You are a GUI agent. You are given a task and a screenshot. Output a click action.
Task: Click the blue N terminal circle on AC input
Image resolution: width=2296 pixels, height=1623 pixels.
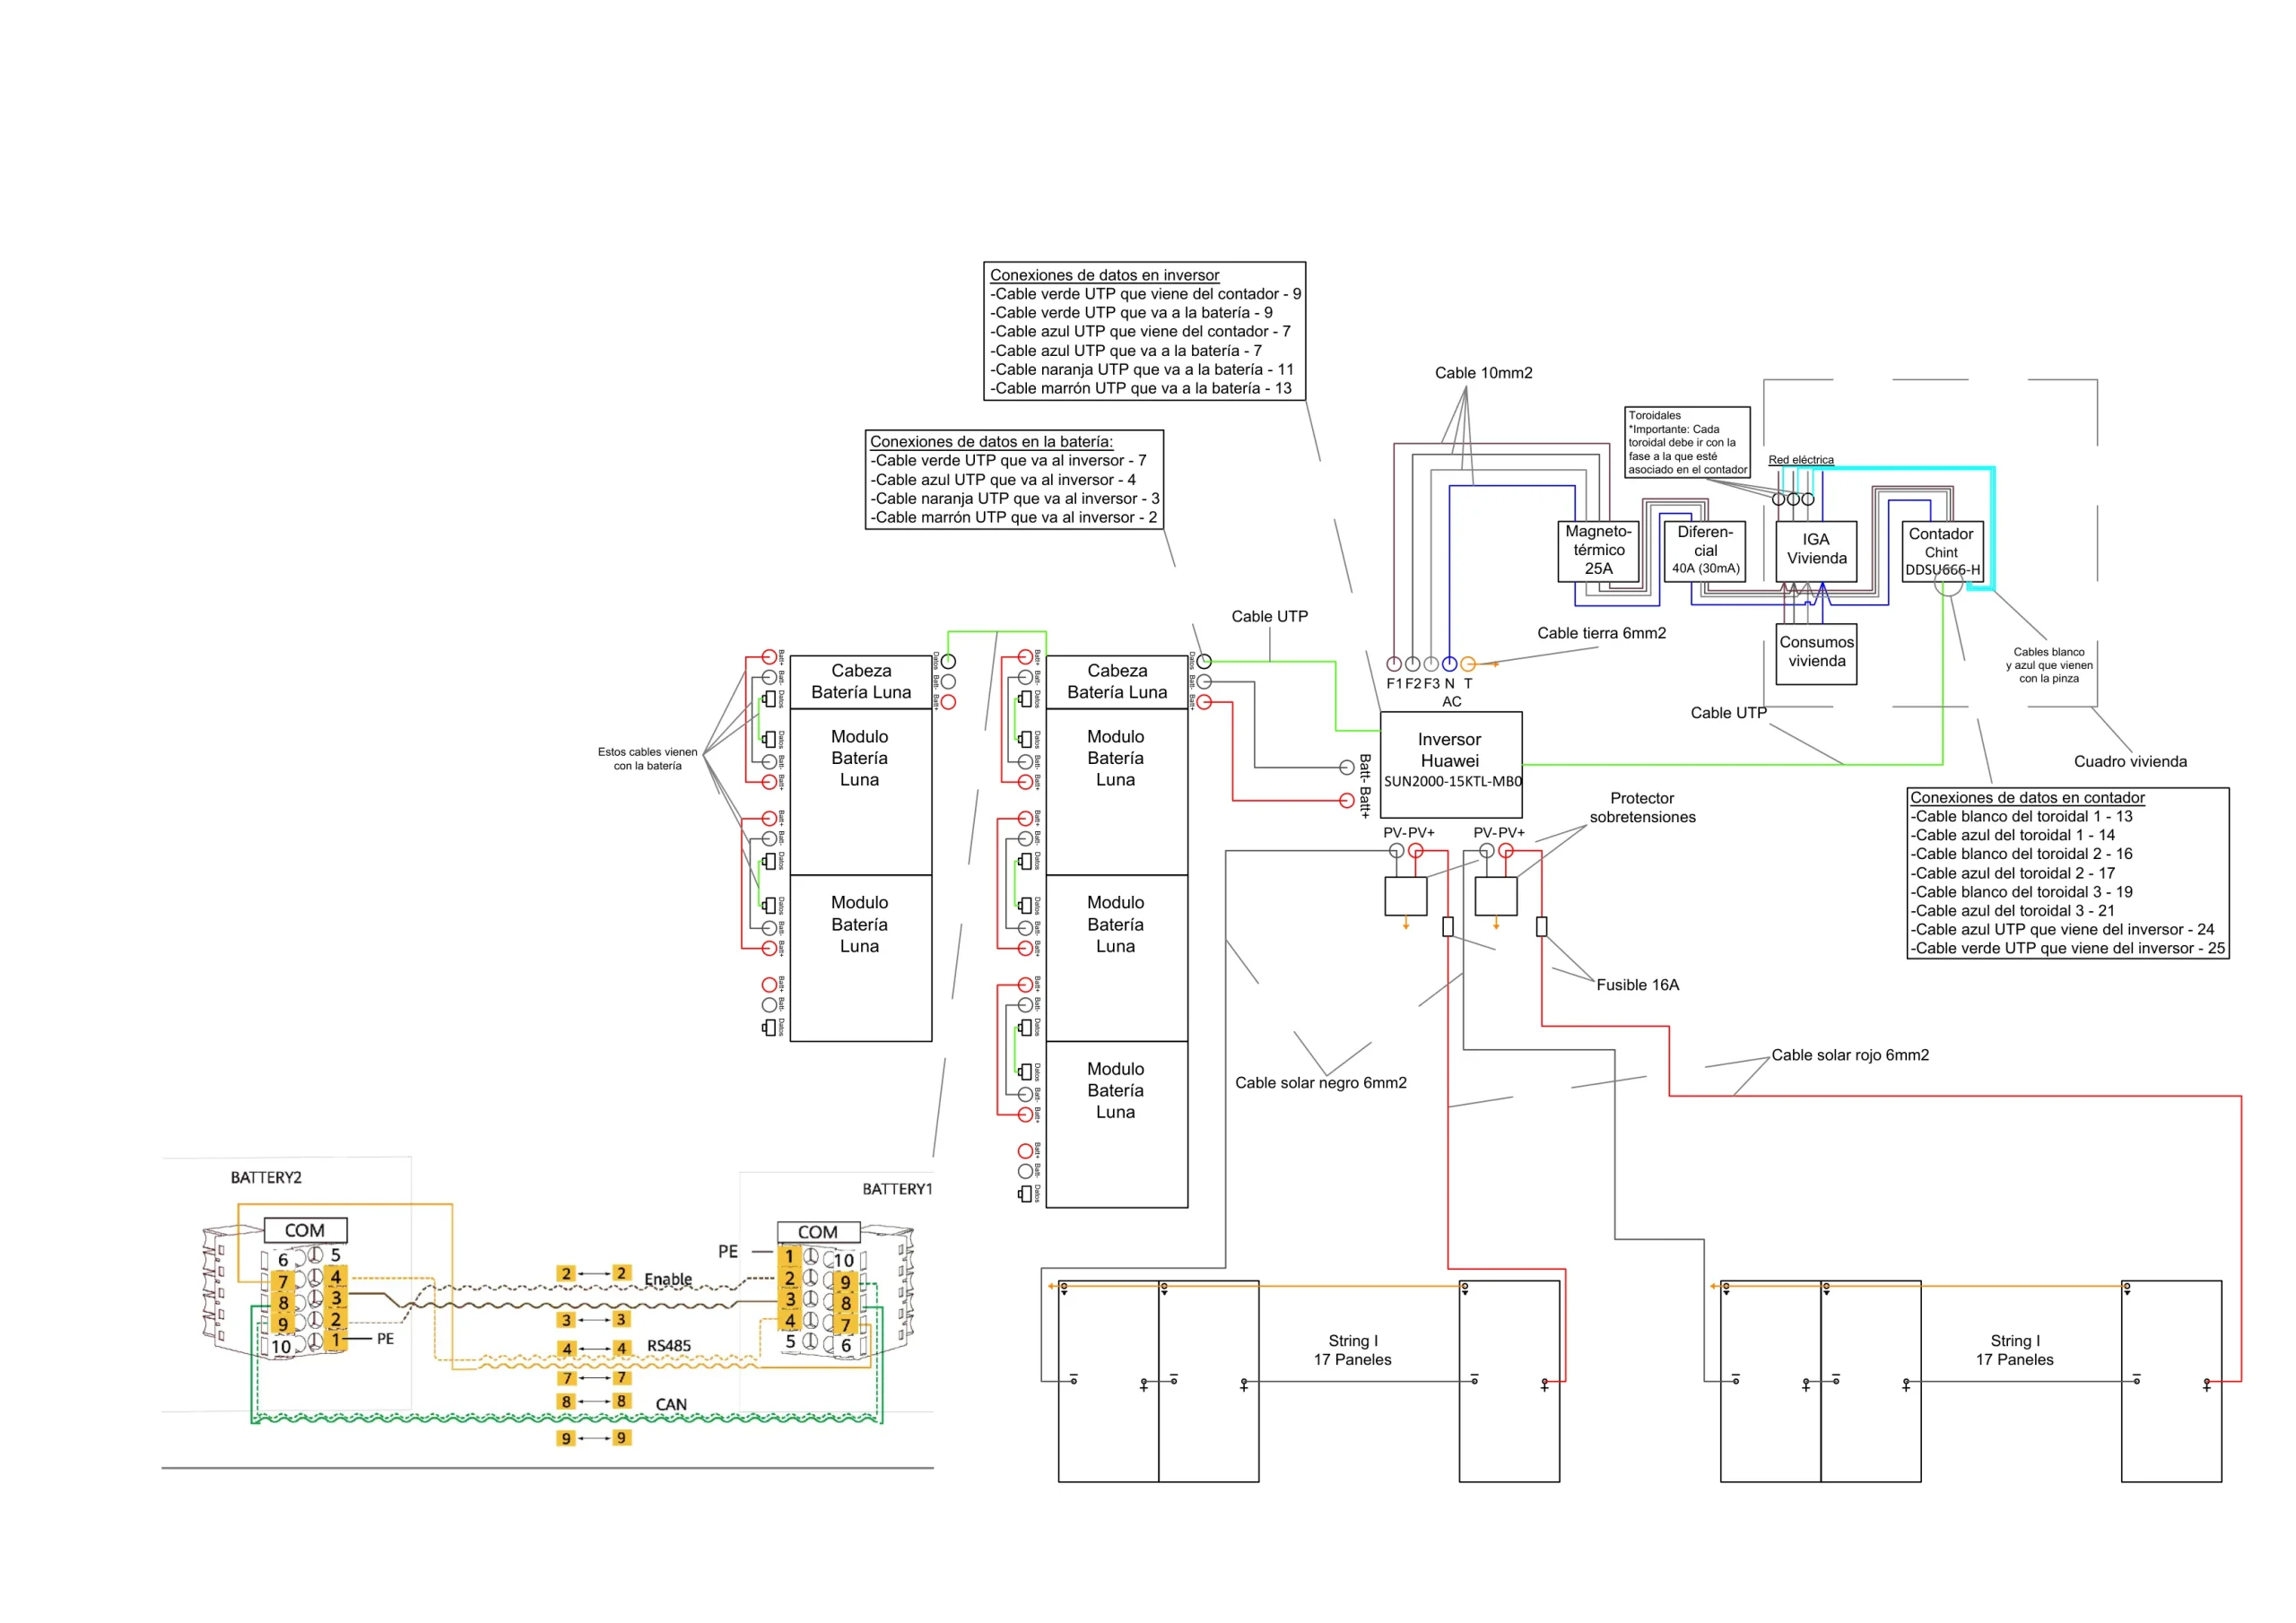pyautogui.click(x=1449, y=664)
